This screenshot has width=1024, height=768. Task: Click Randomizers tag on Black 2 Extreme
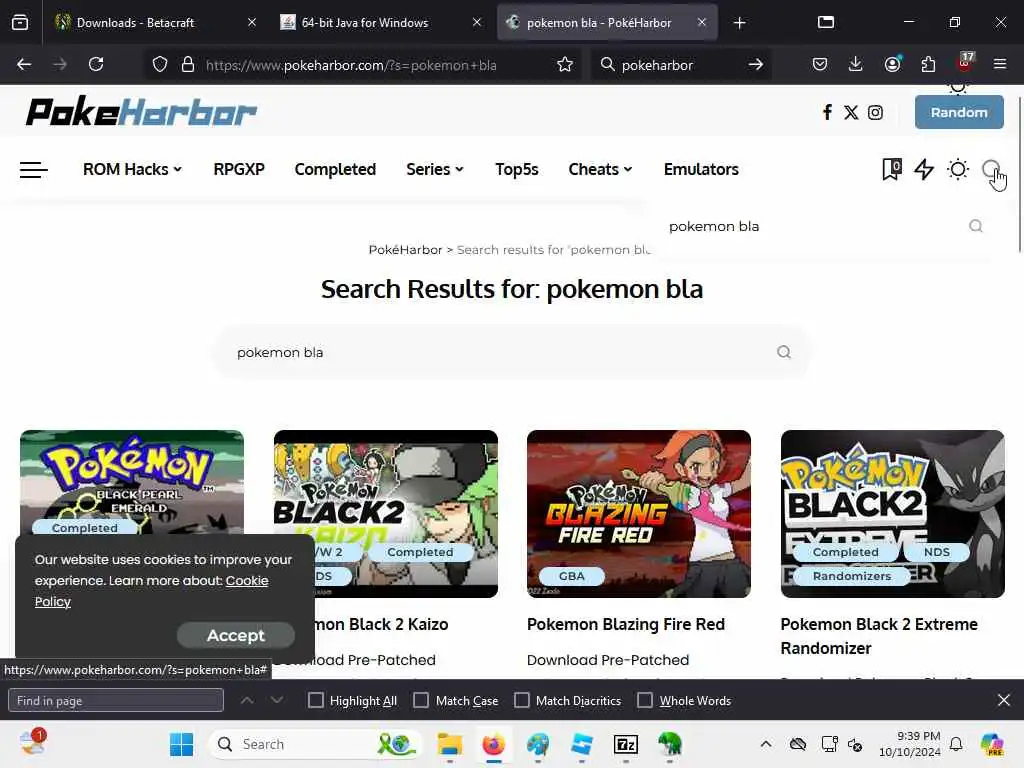pos(852,576)
